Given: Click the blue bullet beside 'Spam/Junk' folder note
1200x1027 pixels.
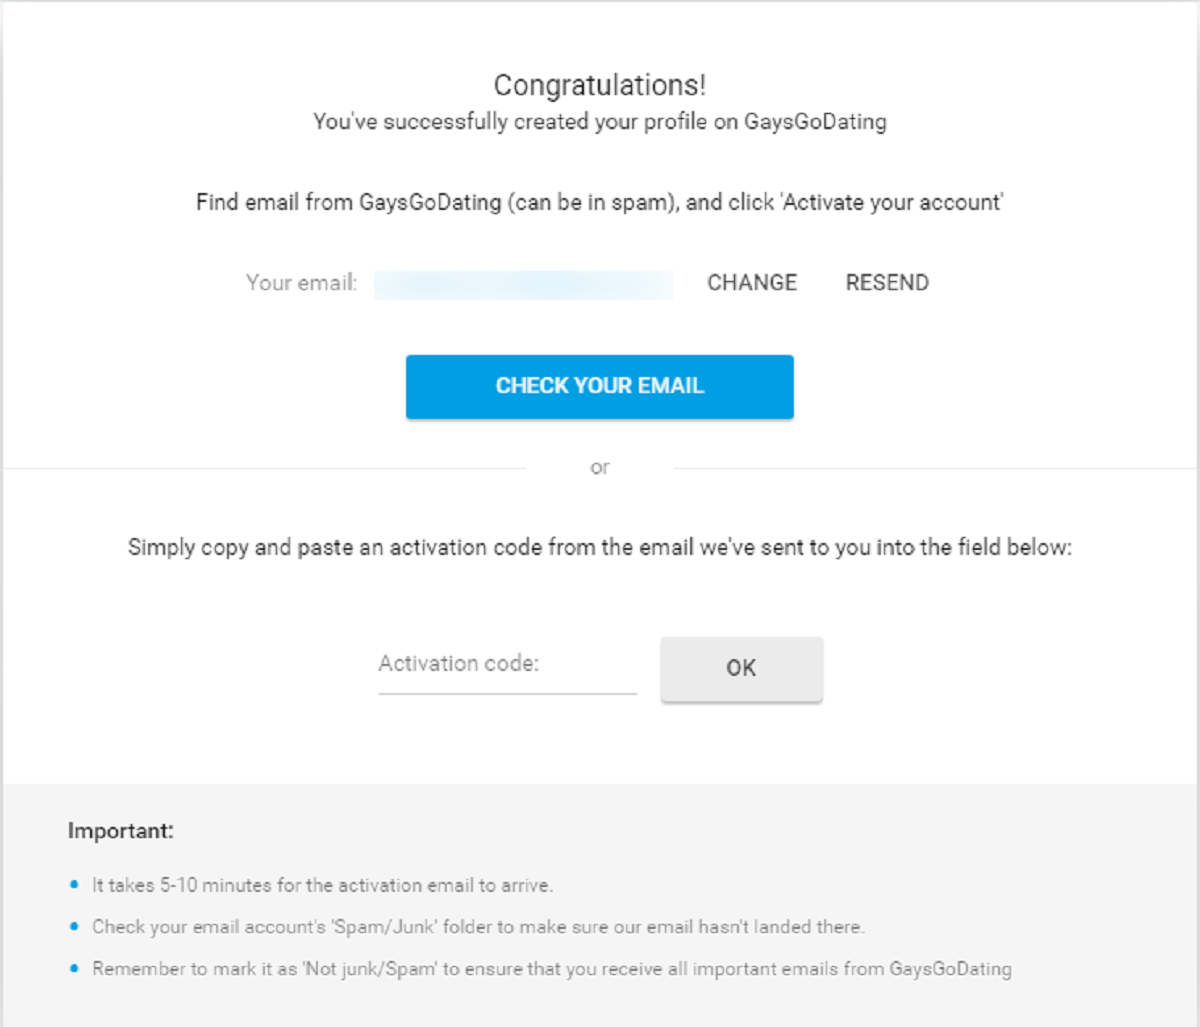Looking at the screenshot, I should [74, 927].
